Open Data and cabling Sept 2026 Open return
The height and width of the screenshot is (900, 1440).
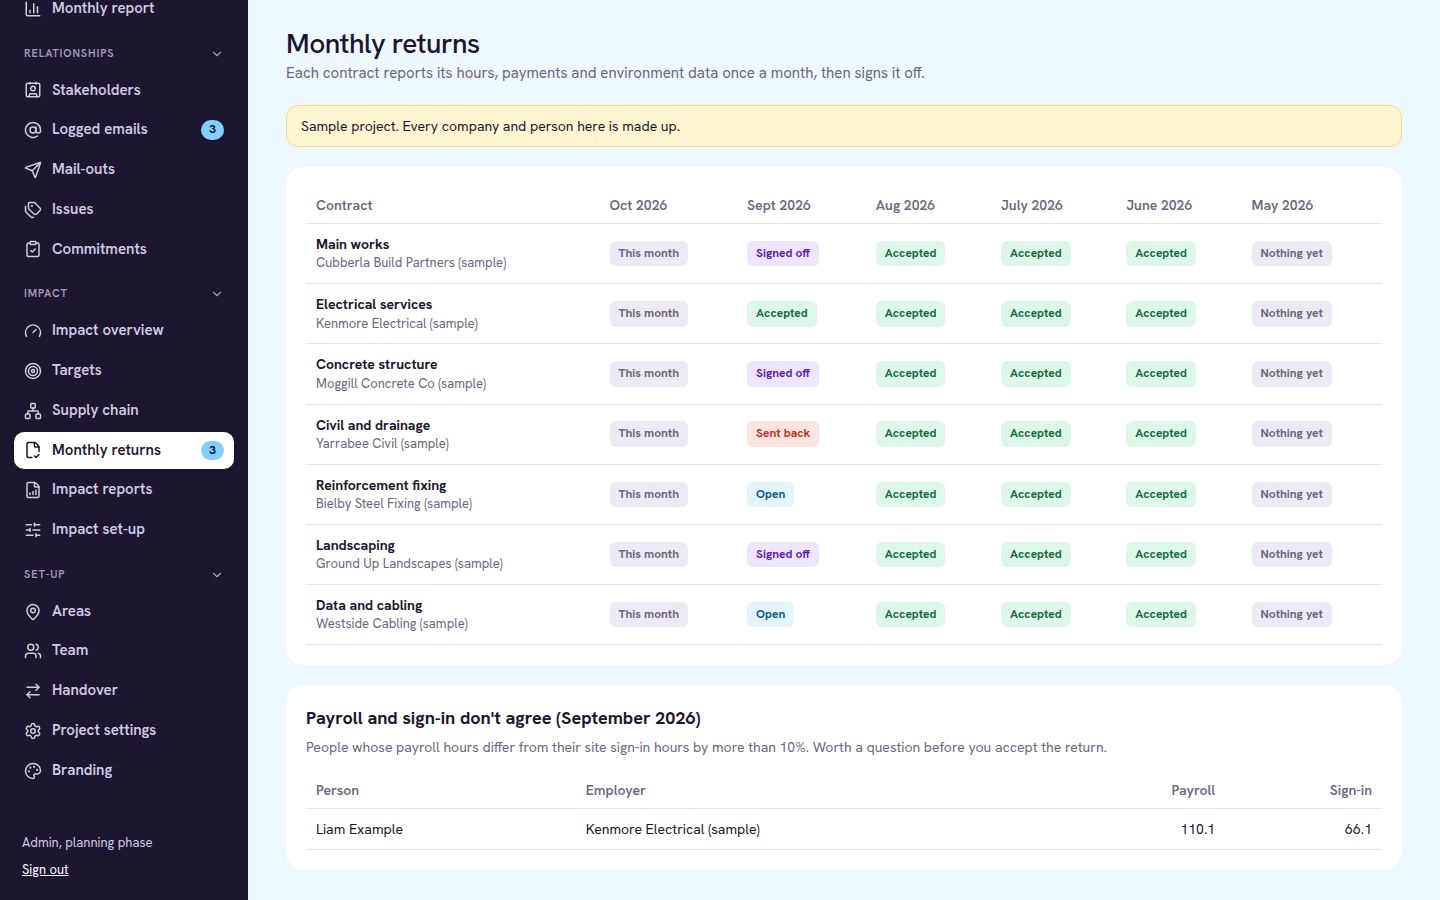(x=770, y=614)
